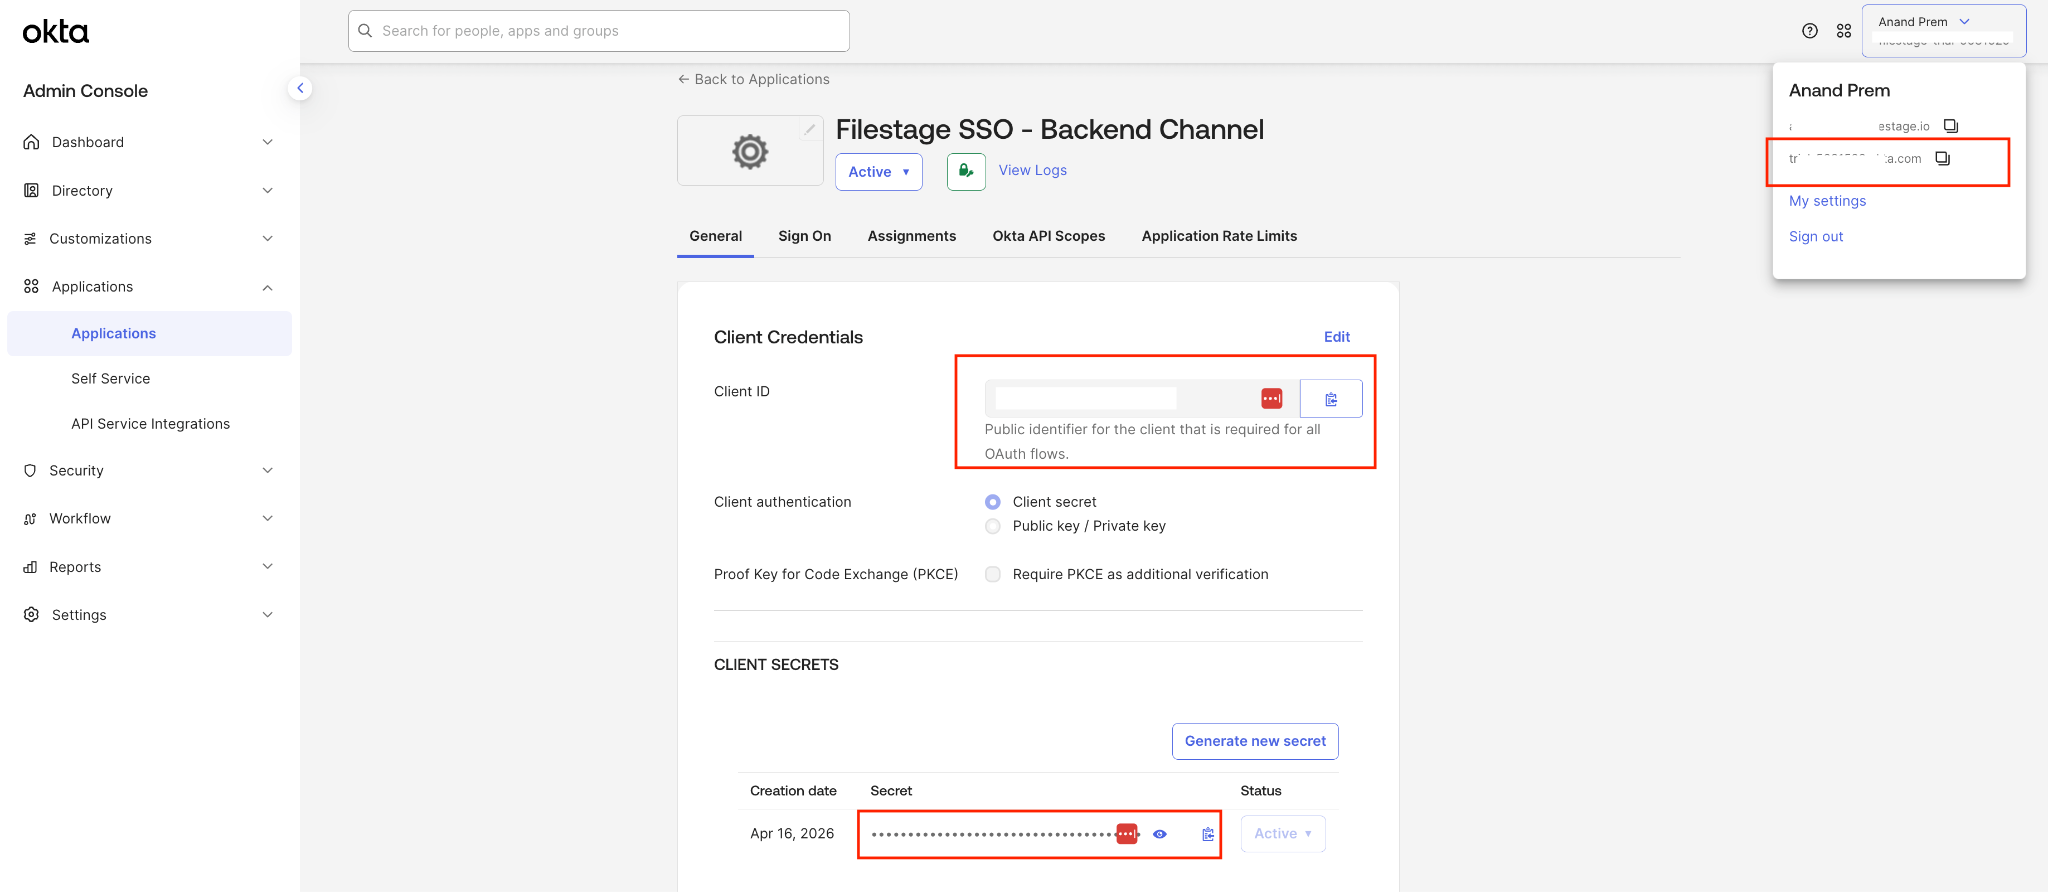Expand the Reports menu chevron
2048x892 pixels.
267,566
